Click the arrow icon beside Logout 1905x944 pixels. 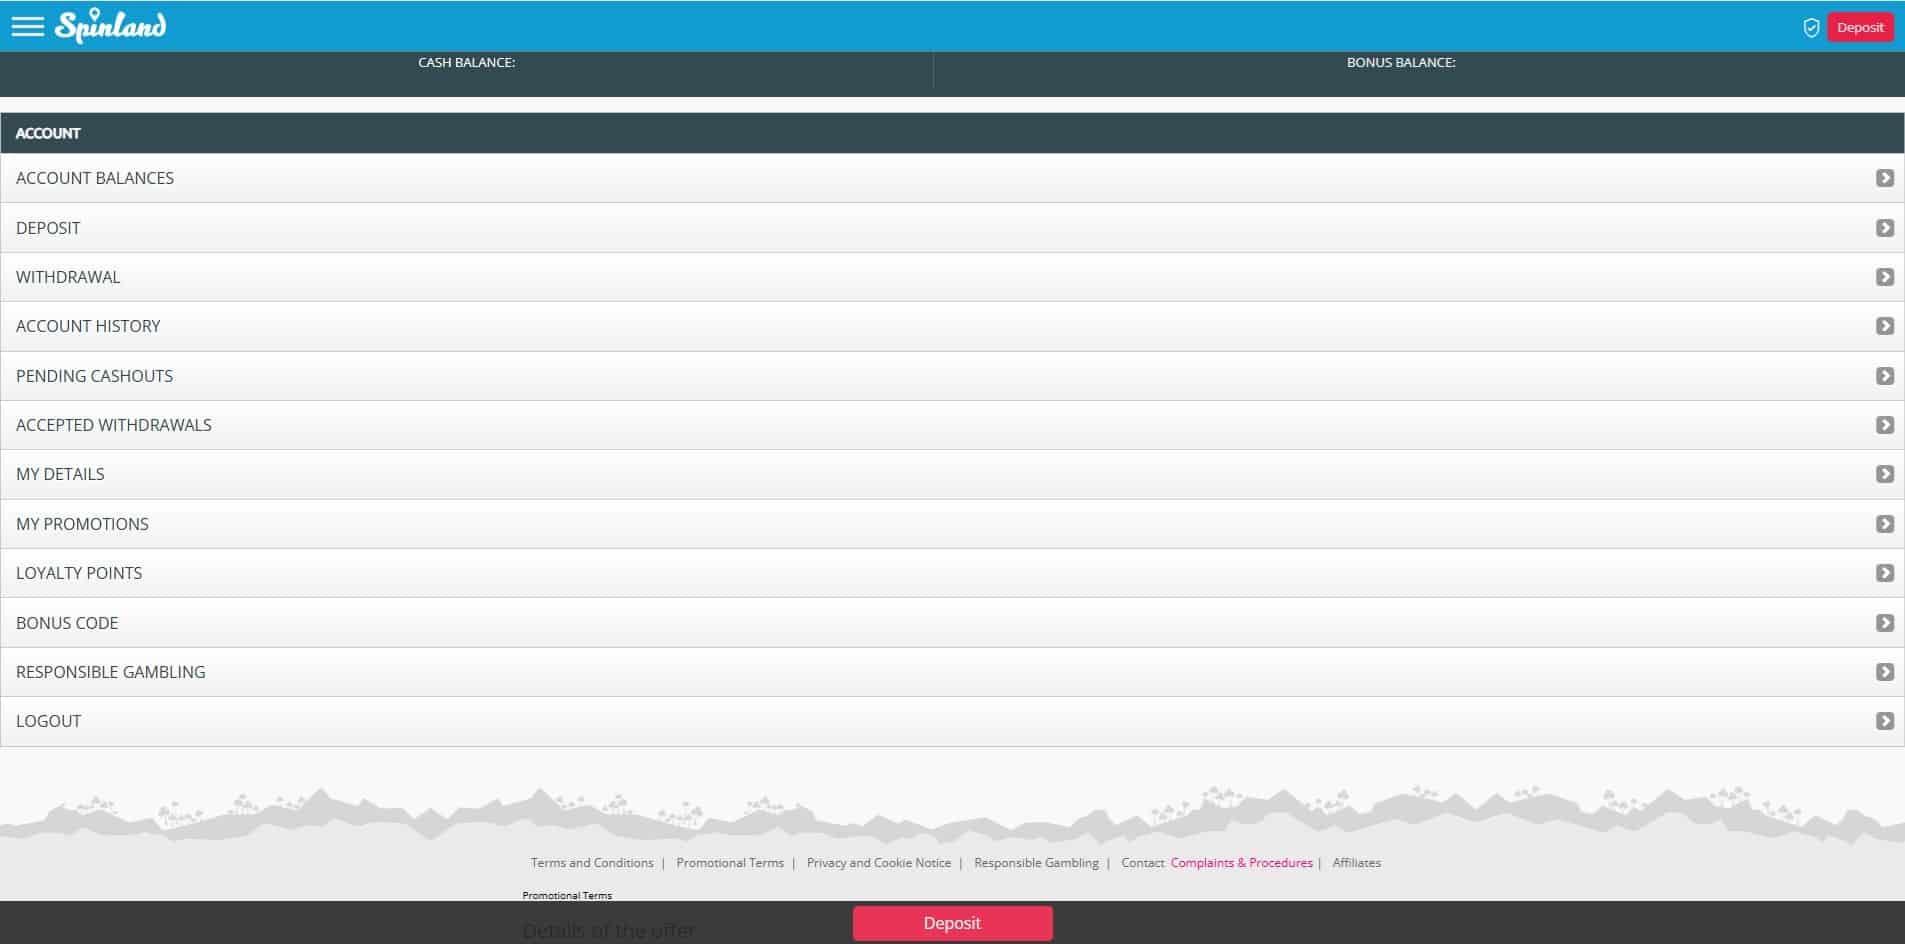1884,721
